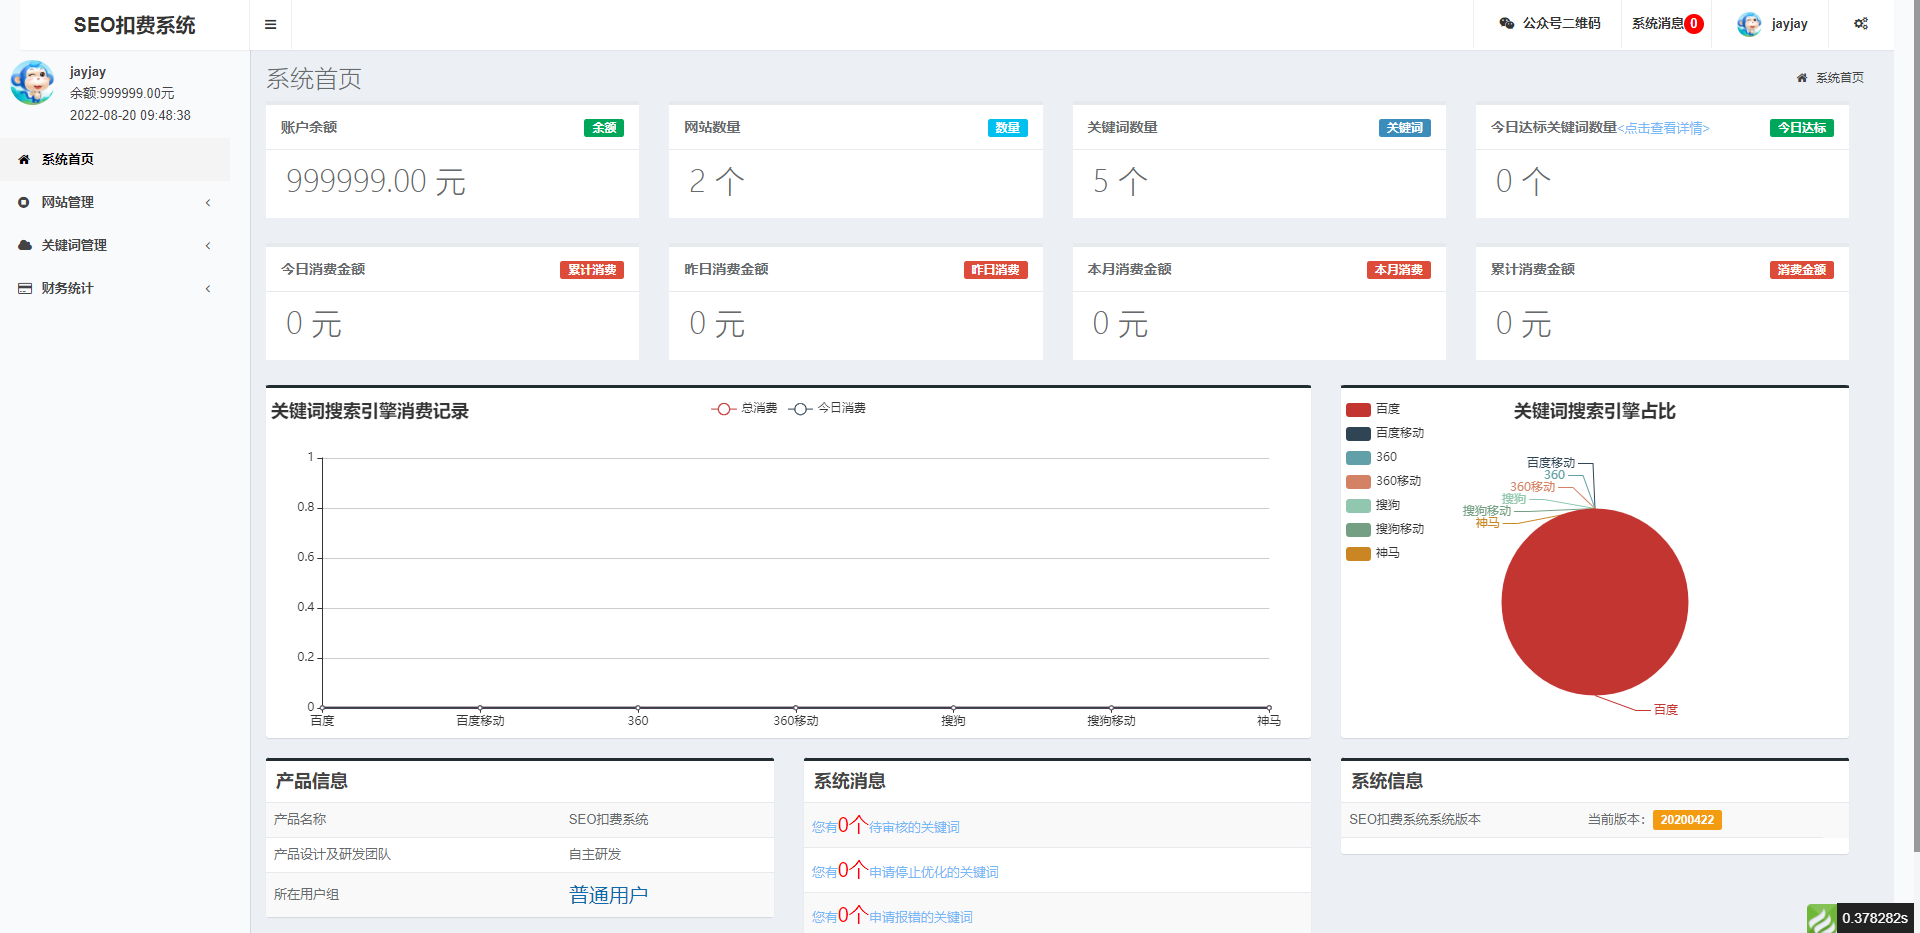Viewport: 1920px width, 933px height.
Task: Click the home icon beside 系统首页 in sidebar
Action: [x=24, y=159]
